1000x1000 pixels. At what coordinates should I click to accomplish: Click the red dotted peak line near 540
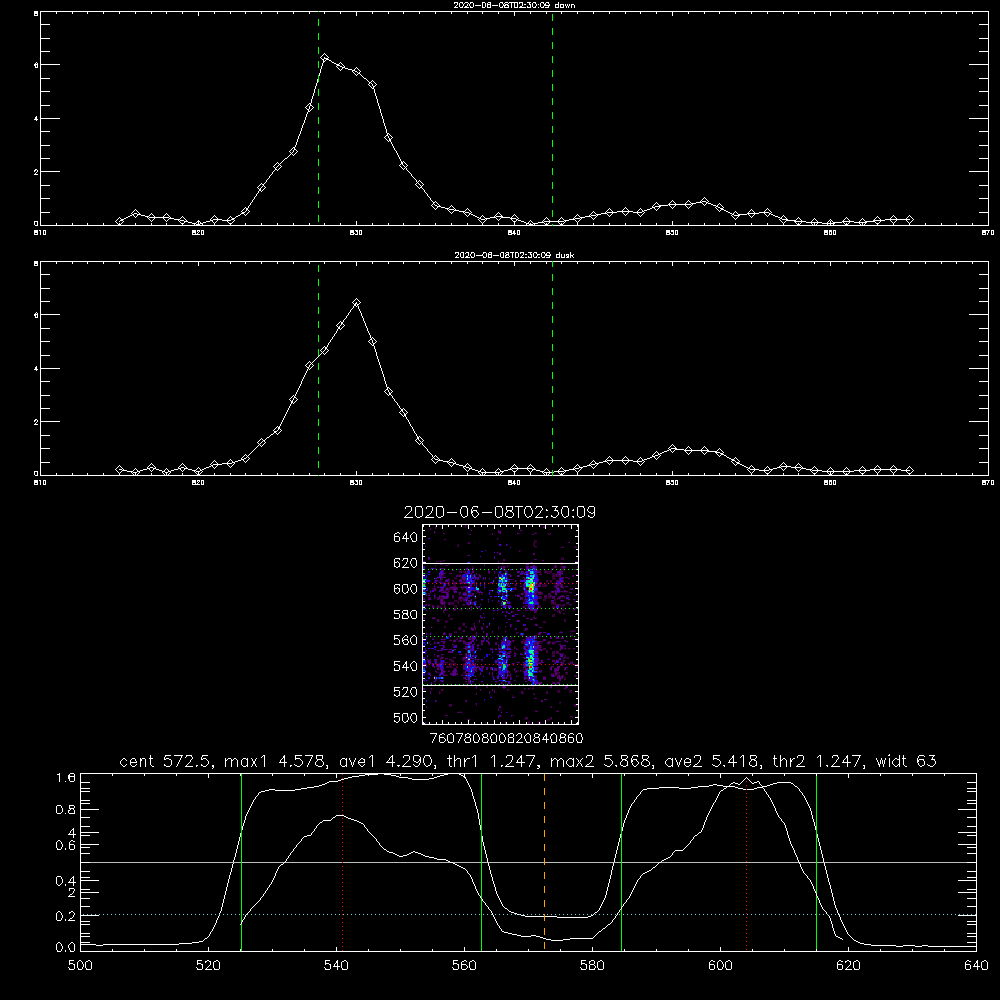(342, 862)
